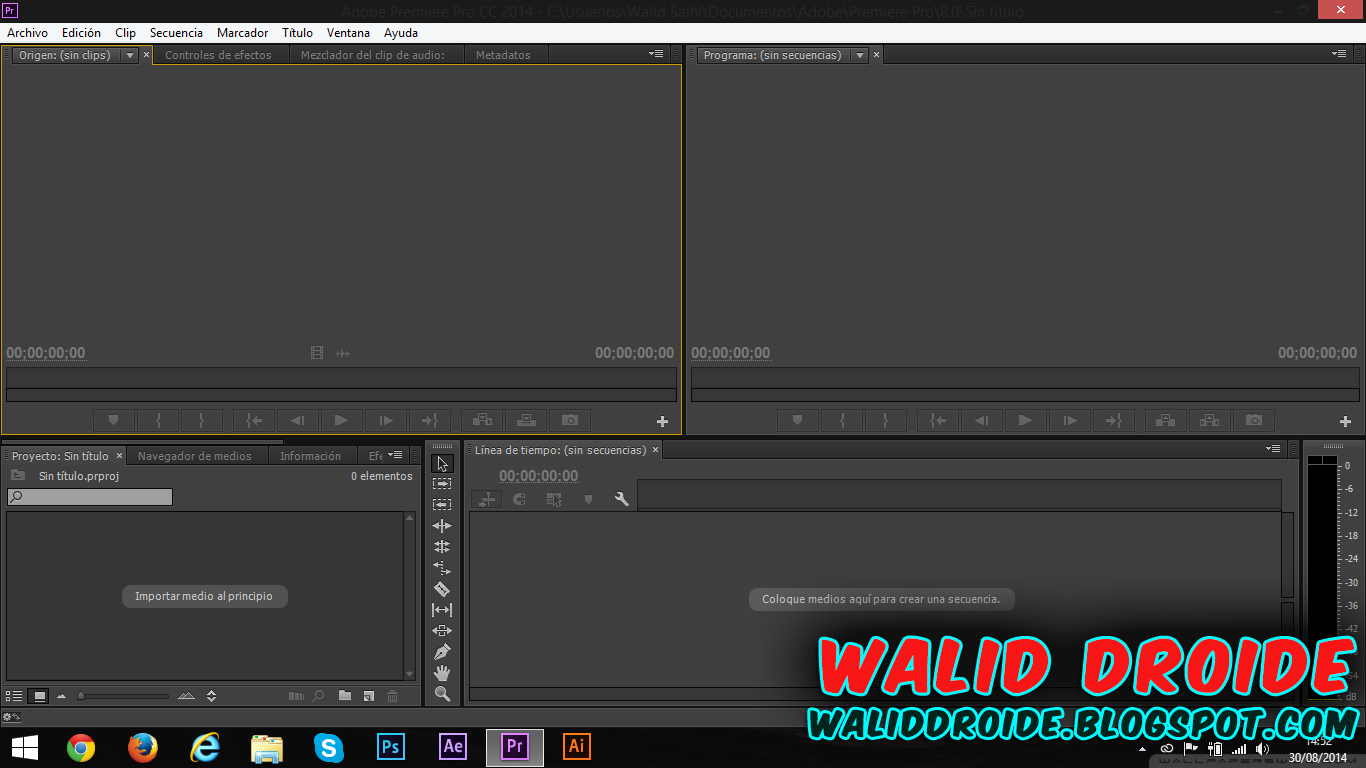Viewport: 1366px width, 768px height.
Task: Open Button Editor plus in Source monitor
Action: (x=662, y=422)
